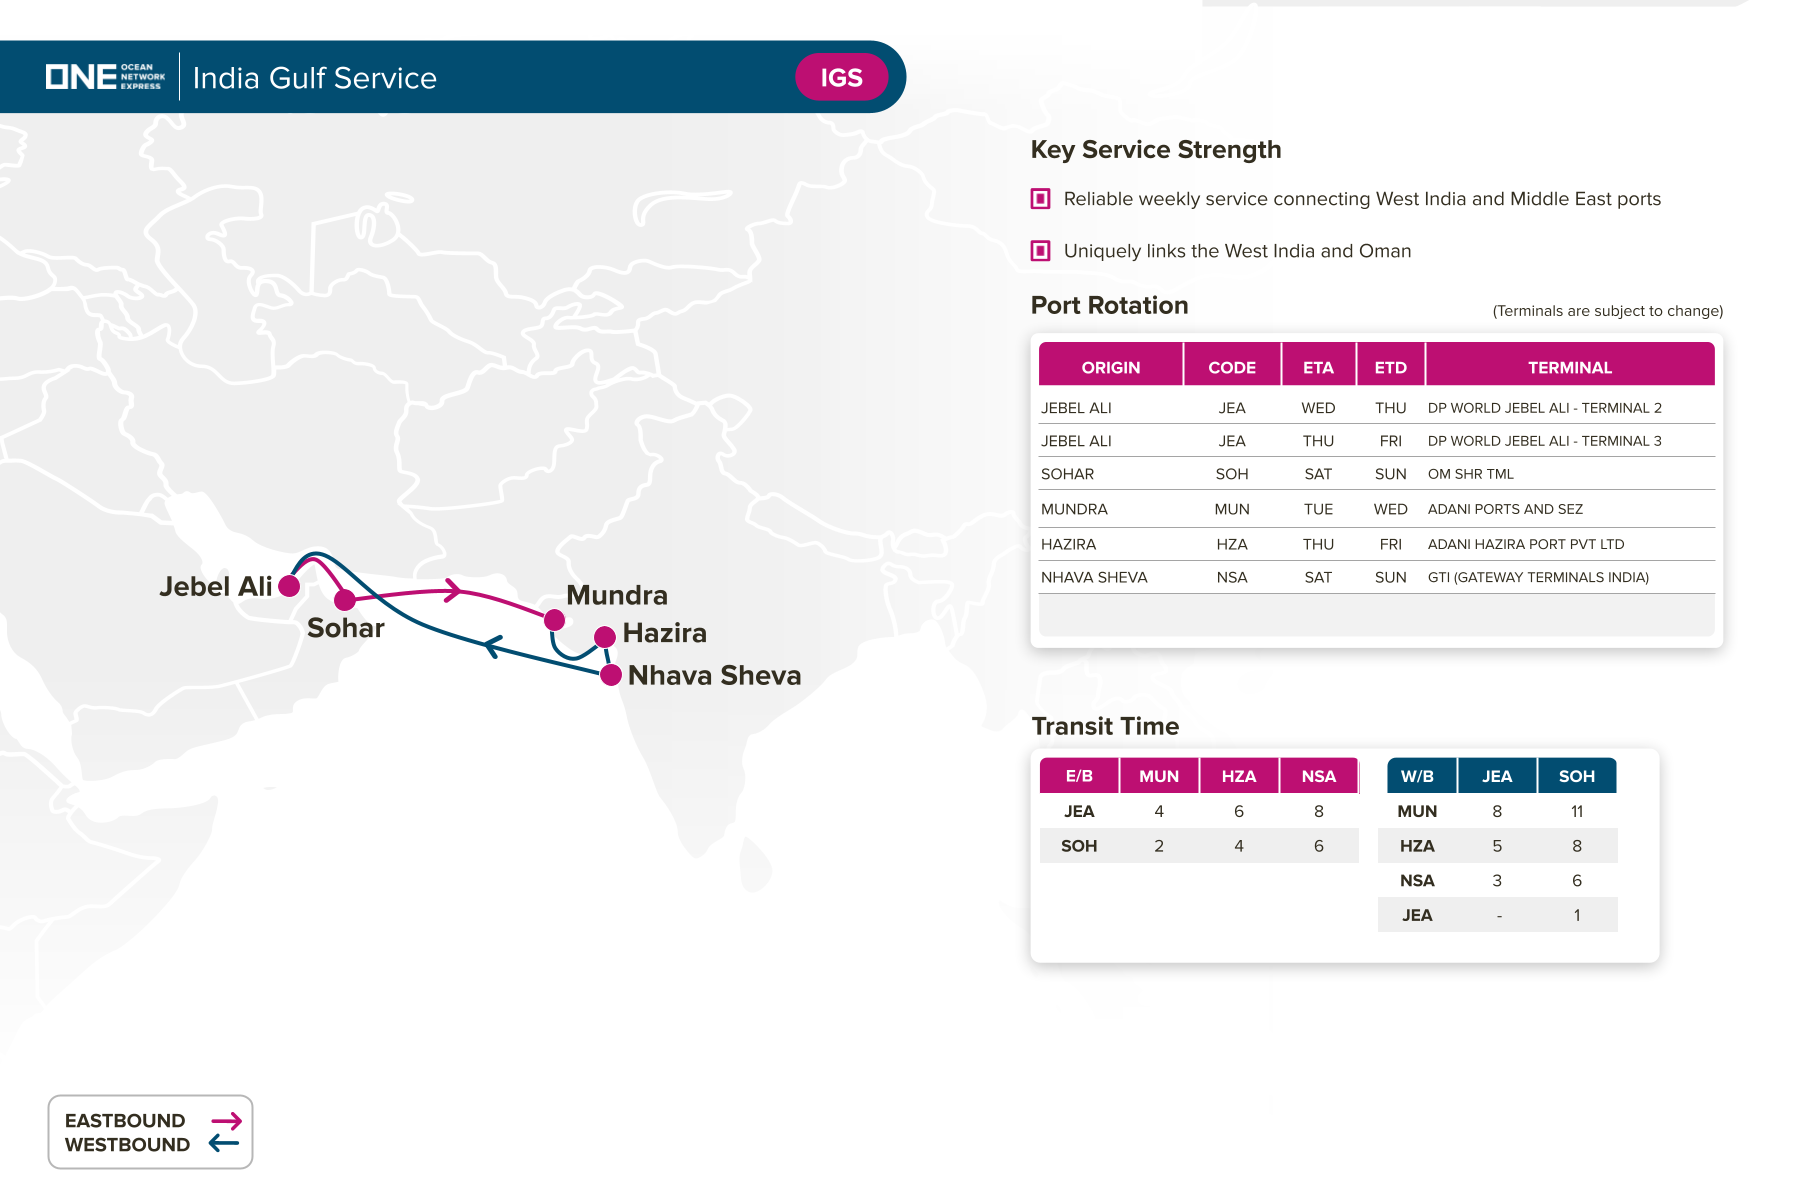Click the Sohar port dot on map
This screenshot has width=1800, height=1200.
[x=345, y=600]
